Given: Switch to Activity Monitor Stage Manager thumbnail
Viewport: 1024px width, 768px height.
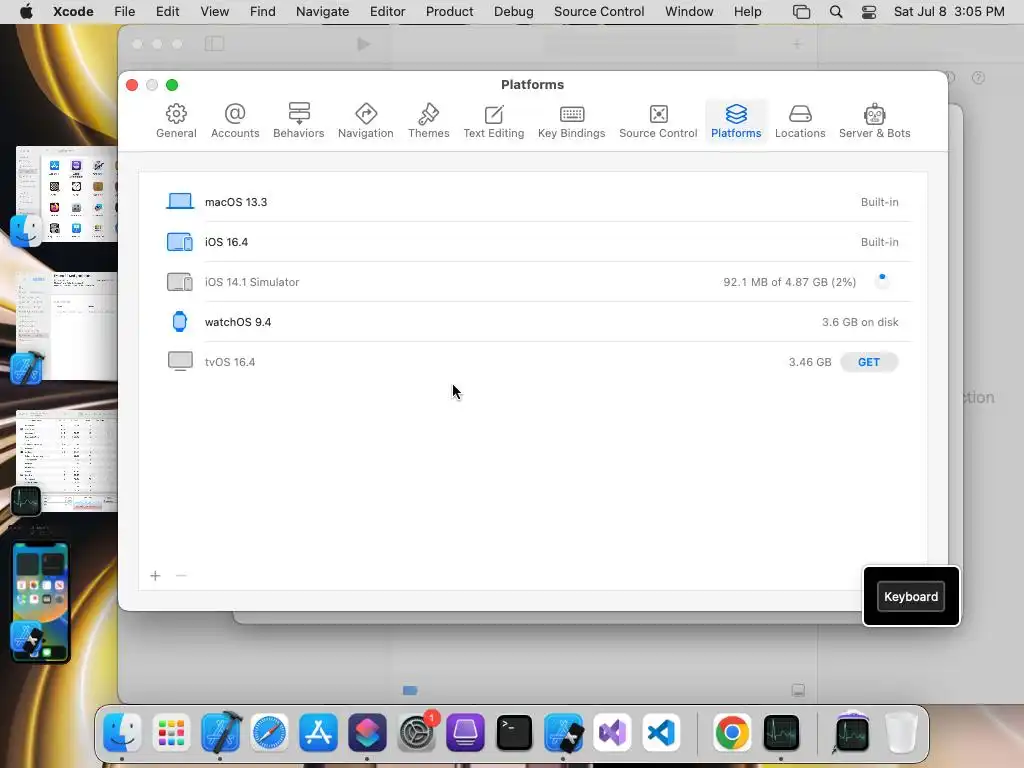Looking at the screenshot, I should point(65,461).
